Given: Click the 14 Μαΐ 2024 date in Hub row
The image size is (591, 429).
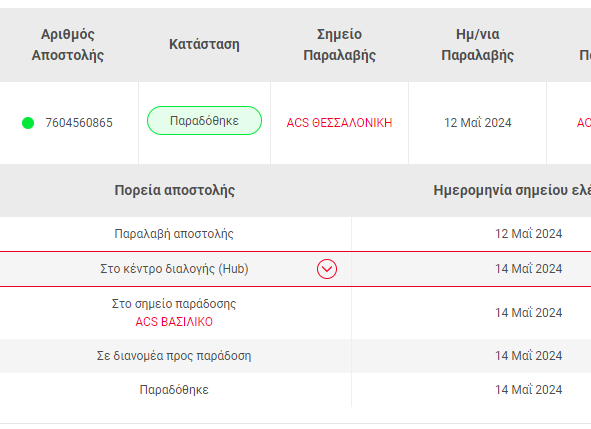Looking at the screenshot, I should (x=528, y=269).
